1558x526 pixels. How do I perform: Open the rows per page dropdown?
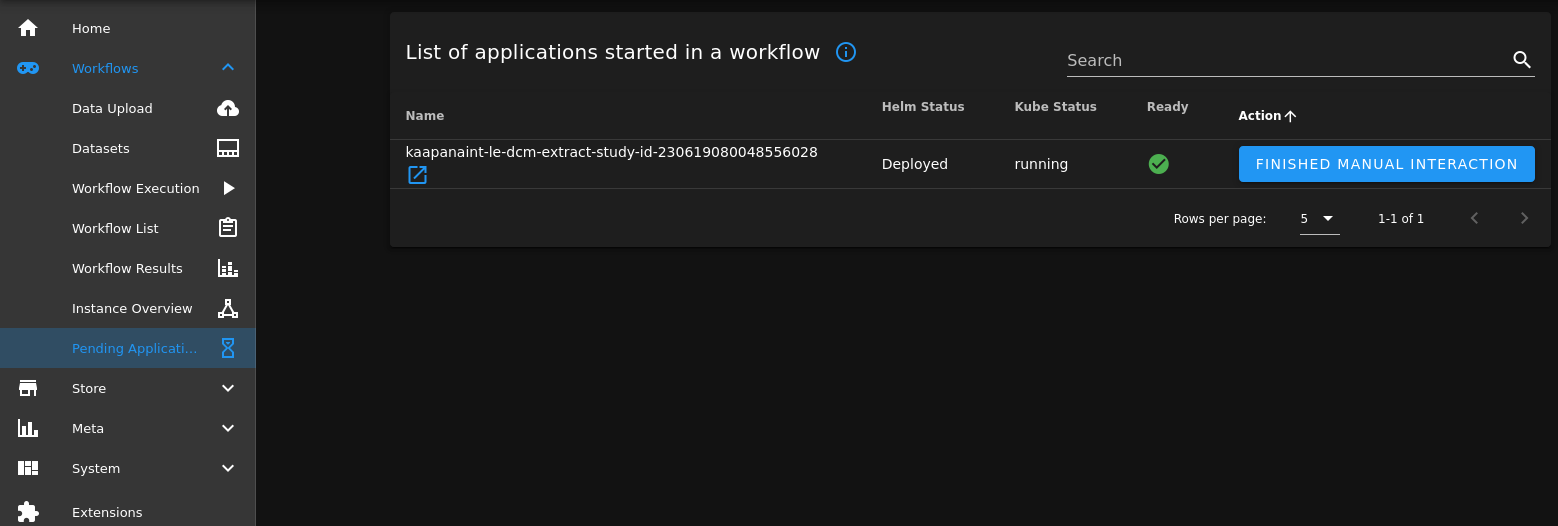point(1319,219)
